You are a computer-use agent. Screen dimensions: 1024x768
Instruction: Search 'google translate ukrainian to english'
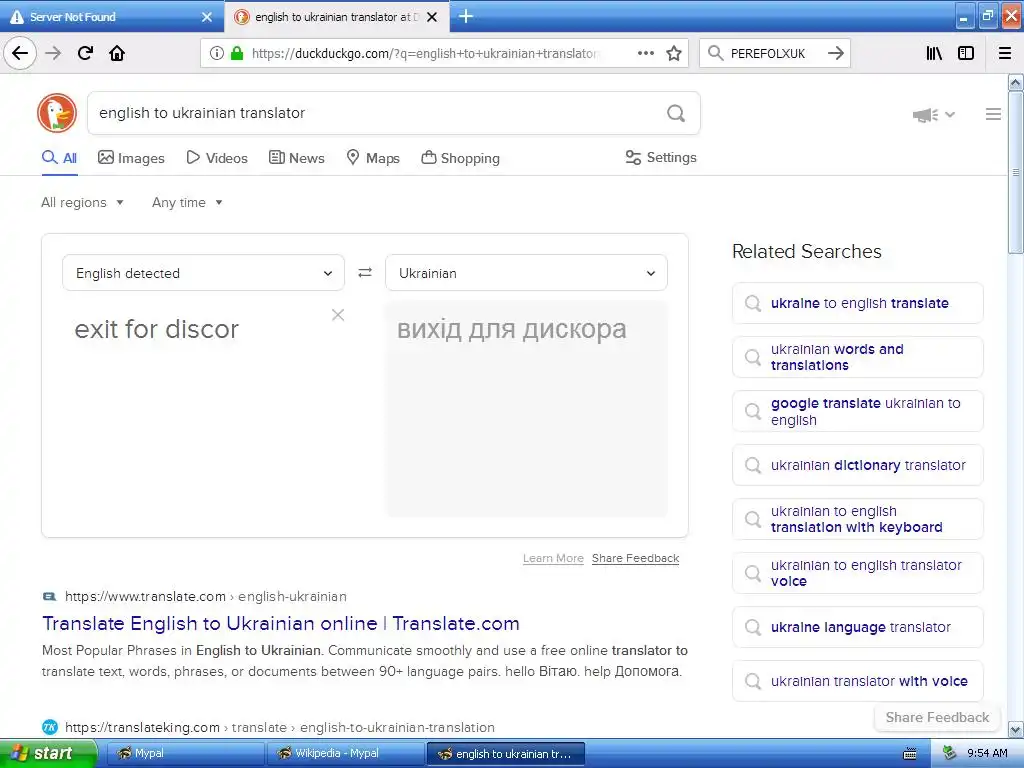point(857,411)
